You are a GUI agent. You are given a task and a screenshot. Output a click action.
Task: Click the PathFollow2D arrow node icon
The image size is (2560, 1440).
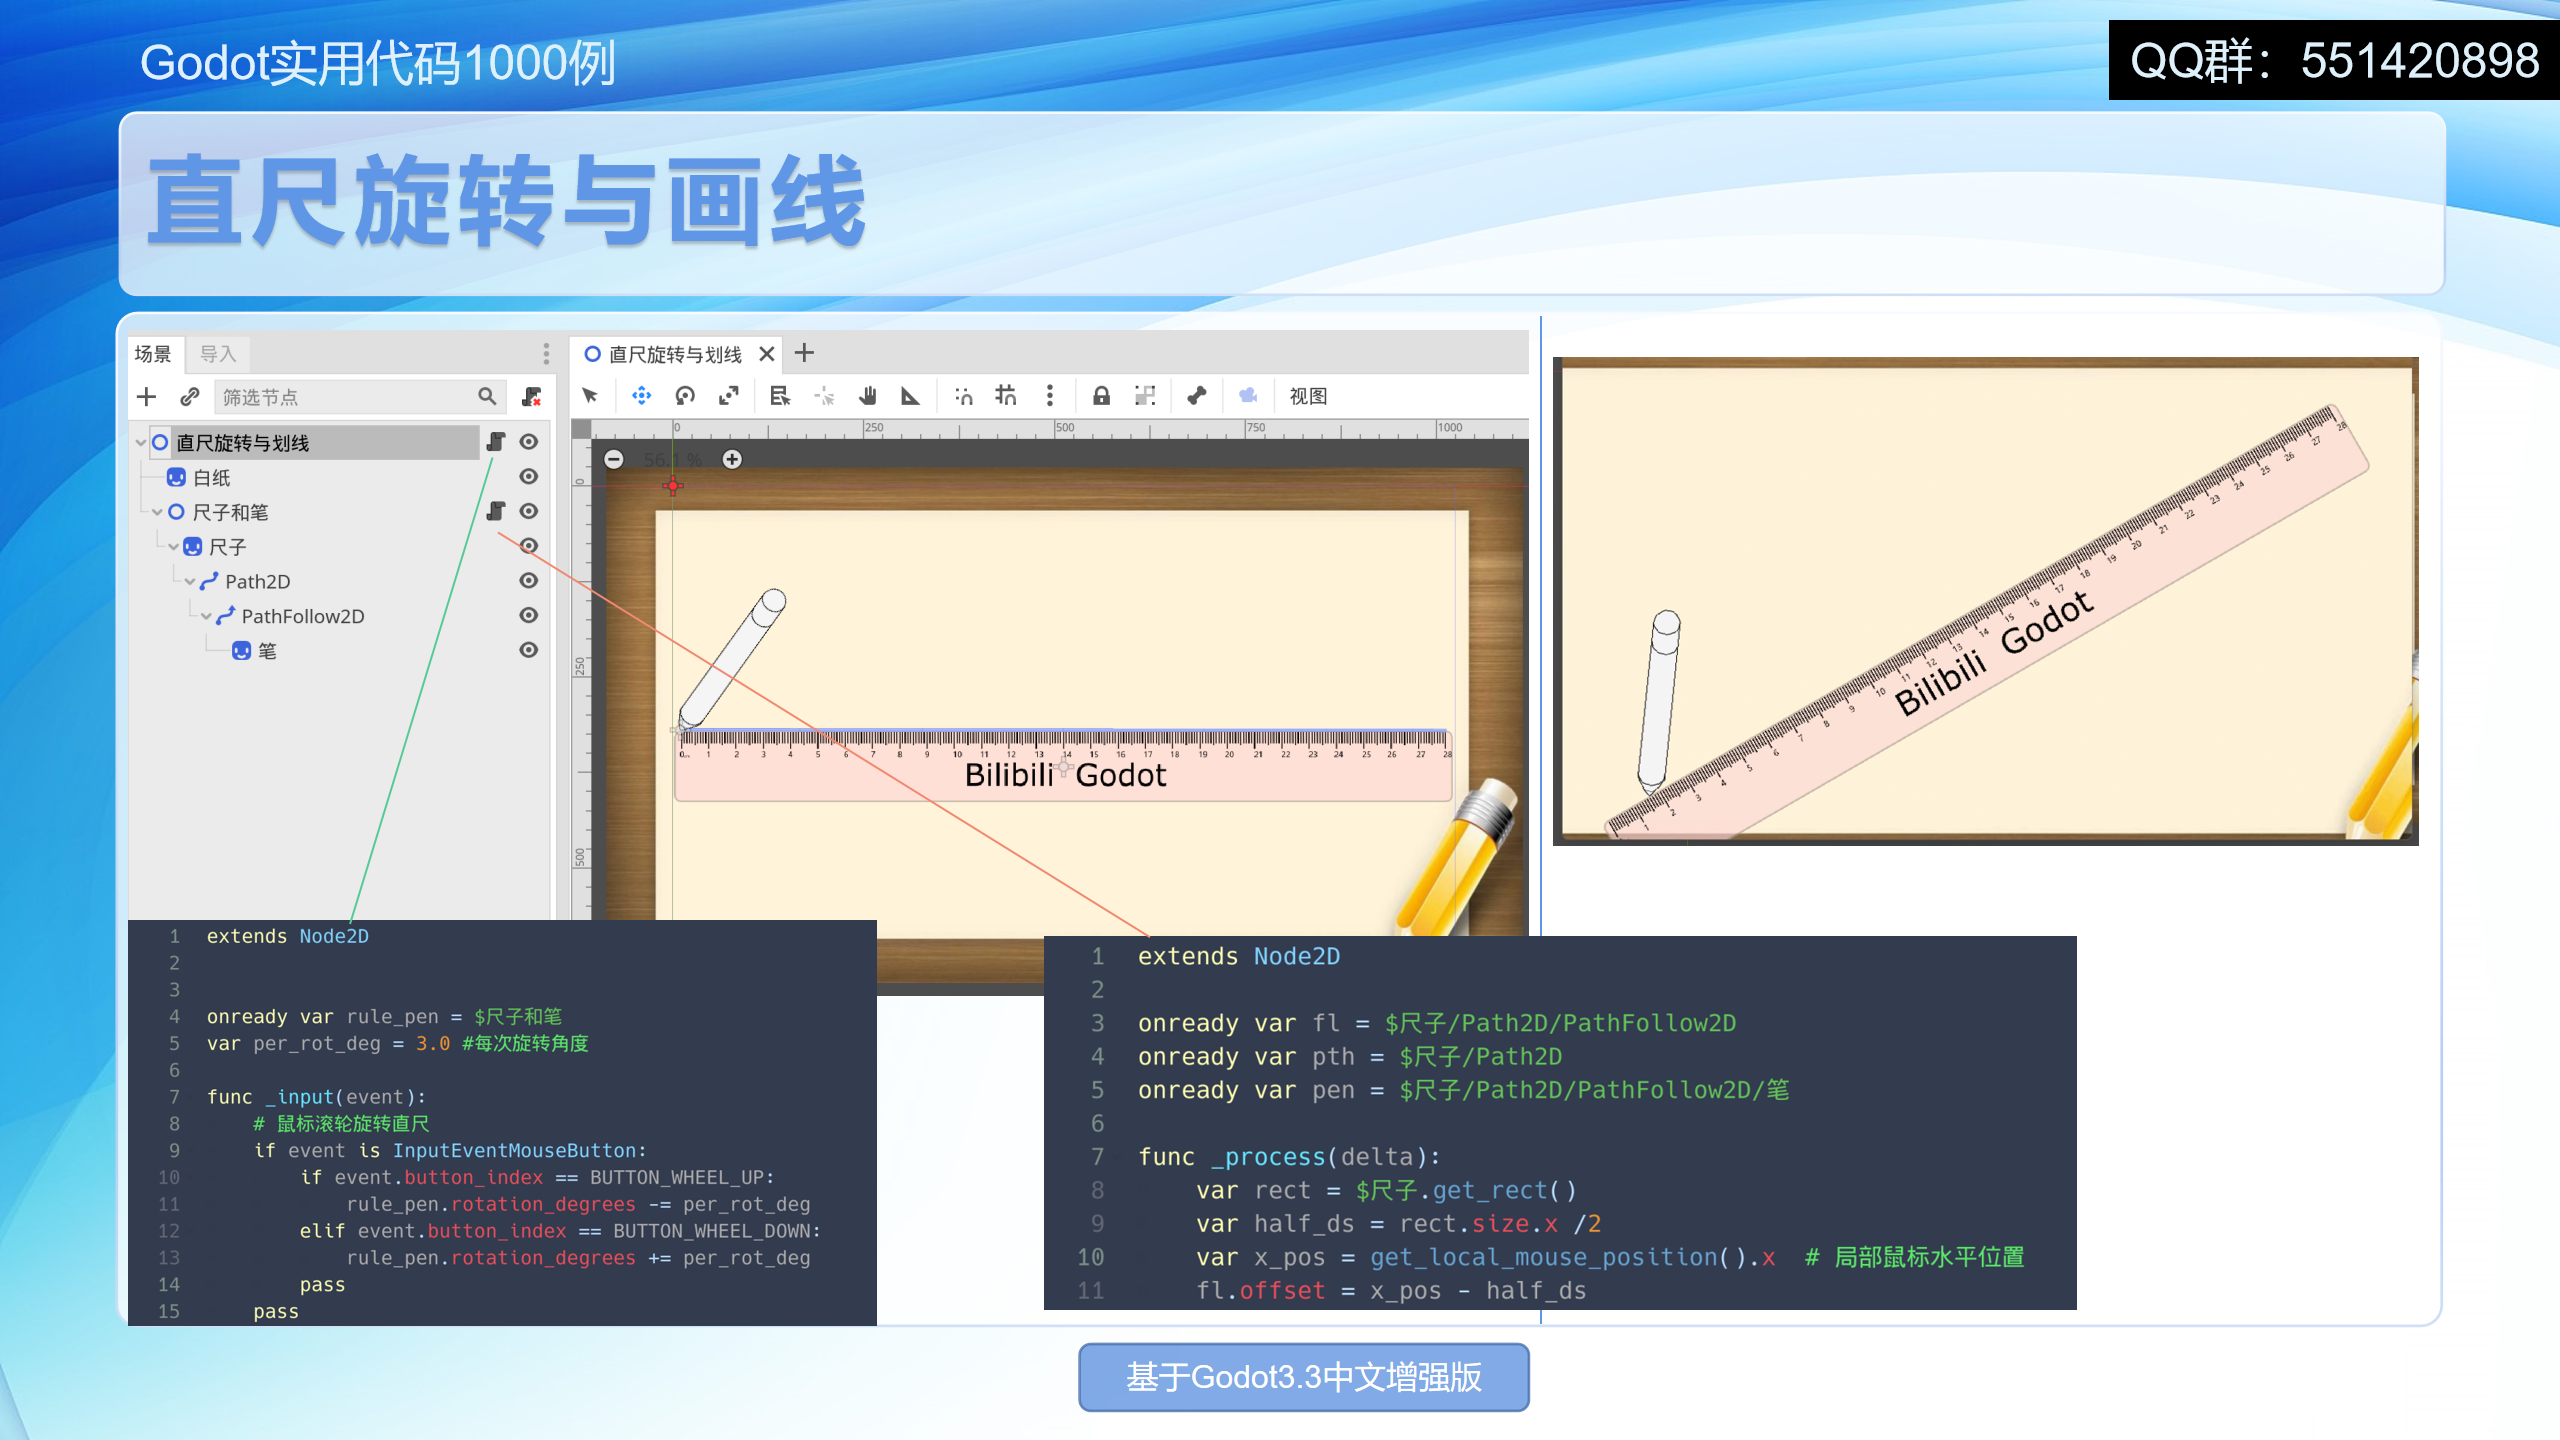pyautogui.click(x=226, y=616)
